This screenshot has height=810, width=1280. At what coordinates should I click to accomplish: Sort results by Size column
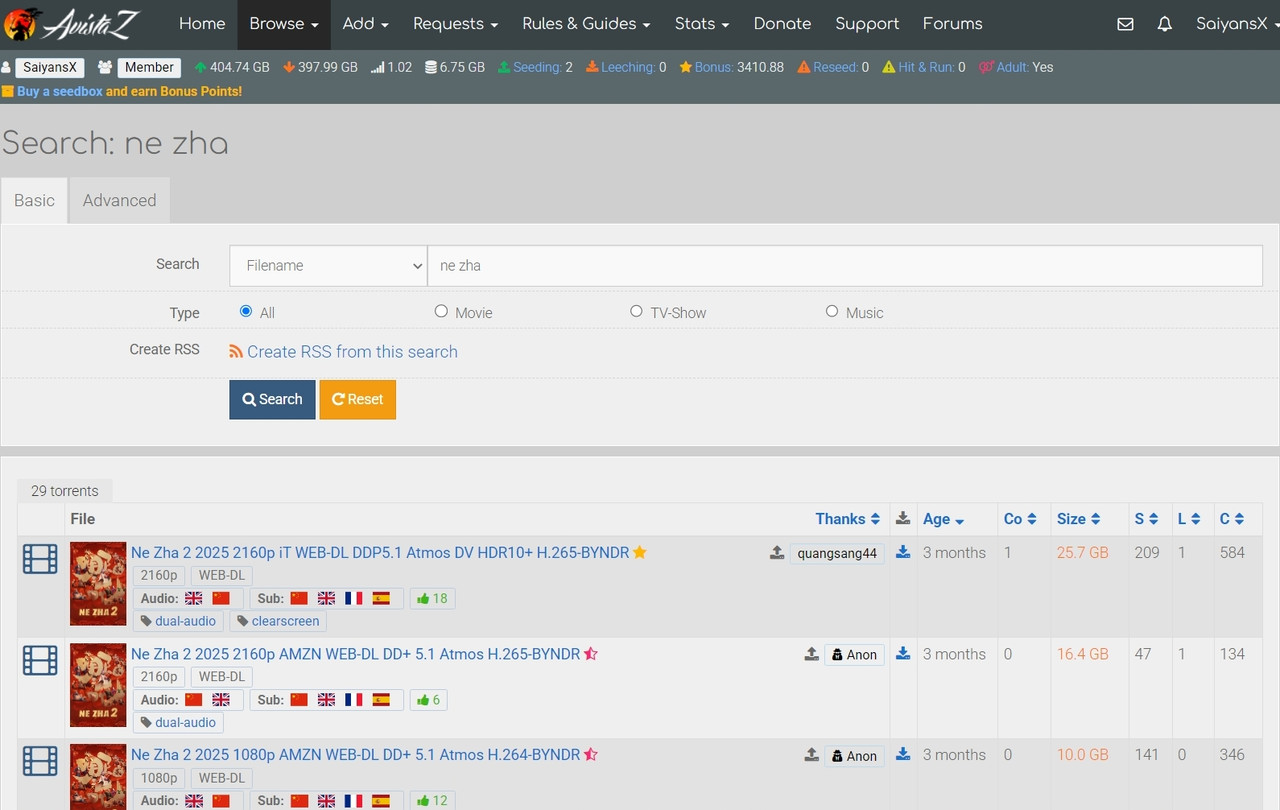point(1078,519)
